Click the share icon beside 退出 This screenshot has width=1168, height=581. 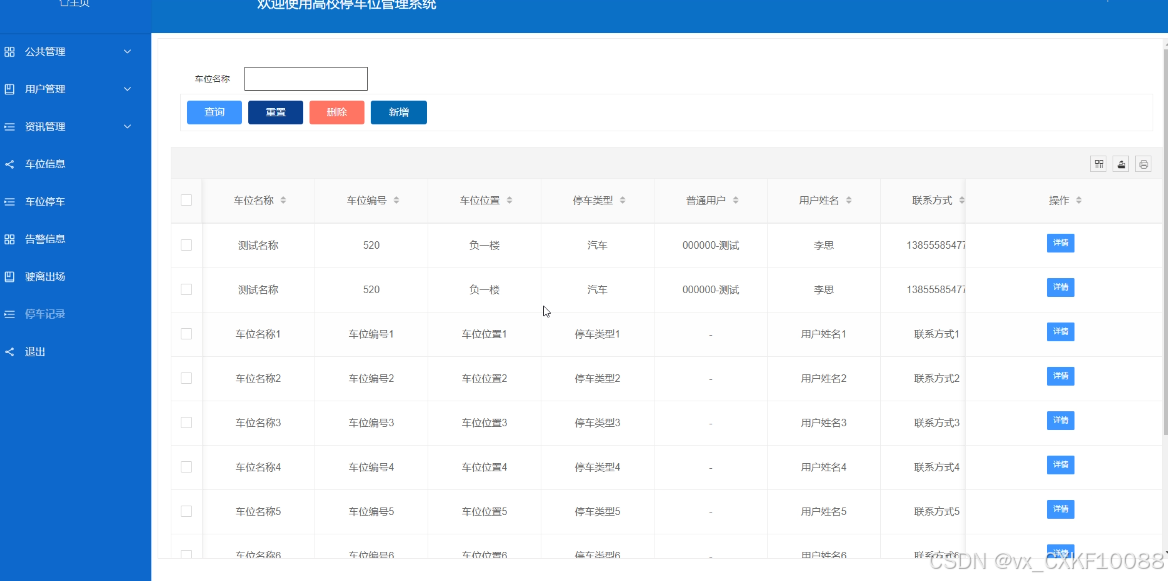[x=10, y=352]
